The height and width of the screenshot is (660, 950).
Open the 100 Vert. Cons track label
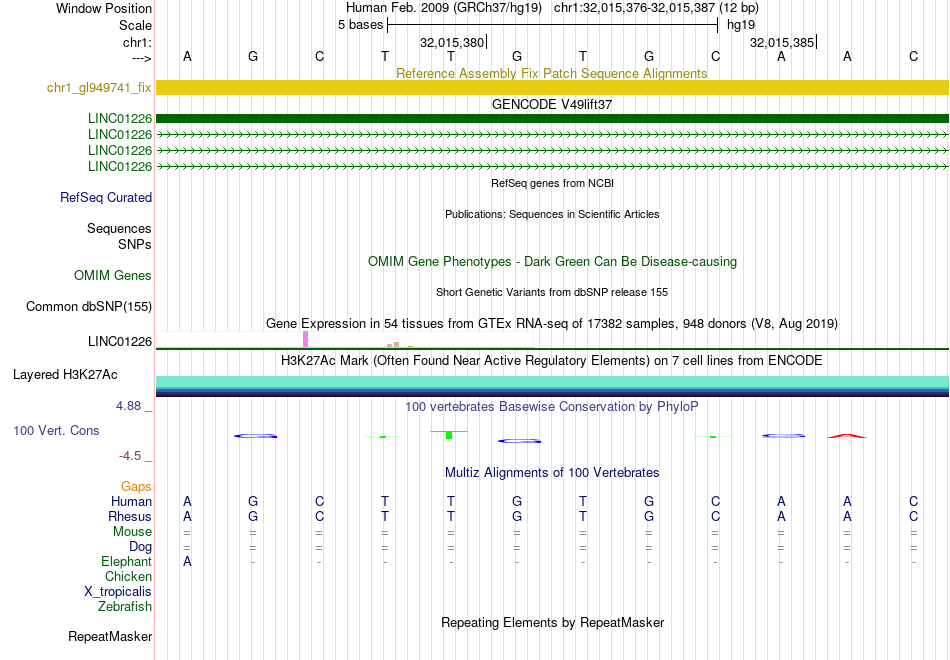click(x=56, y=430)
